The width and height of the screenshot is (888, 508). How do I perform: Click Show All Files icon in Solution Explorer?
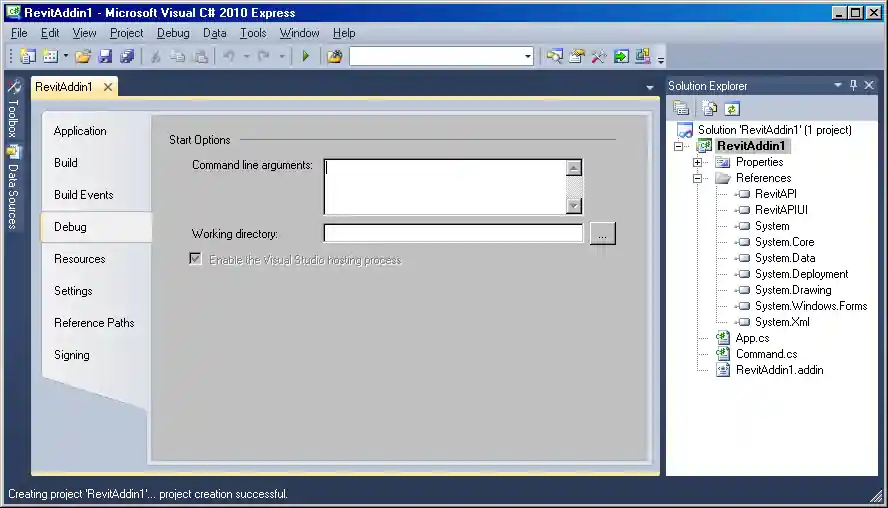pyautogui.click(x=709, y=108)
